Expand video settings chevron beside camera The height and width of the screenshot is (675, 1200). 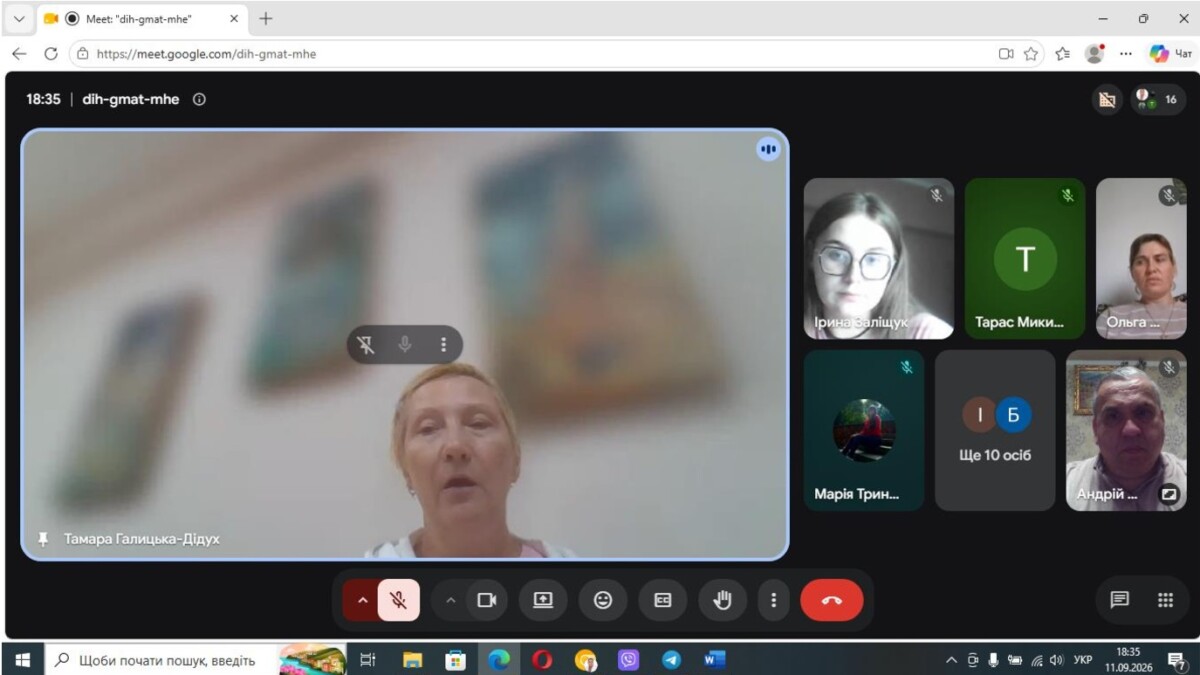click(x=450, y=600)
